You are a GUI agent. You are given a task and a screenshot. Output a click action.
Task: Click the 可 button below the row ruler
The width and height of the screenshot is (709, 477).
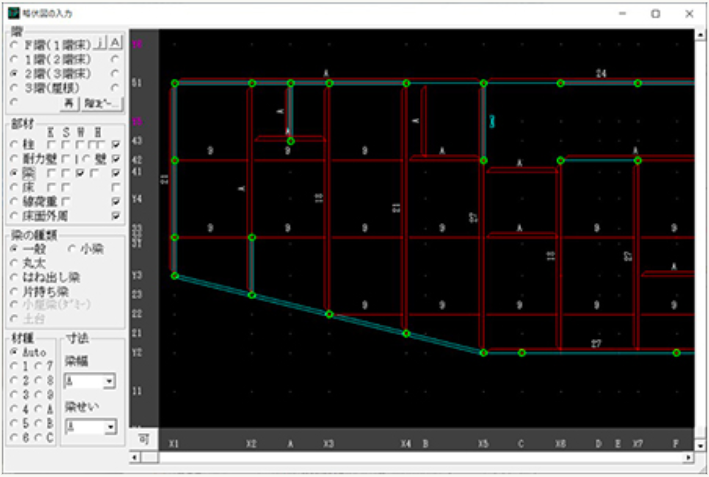143,438
